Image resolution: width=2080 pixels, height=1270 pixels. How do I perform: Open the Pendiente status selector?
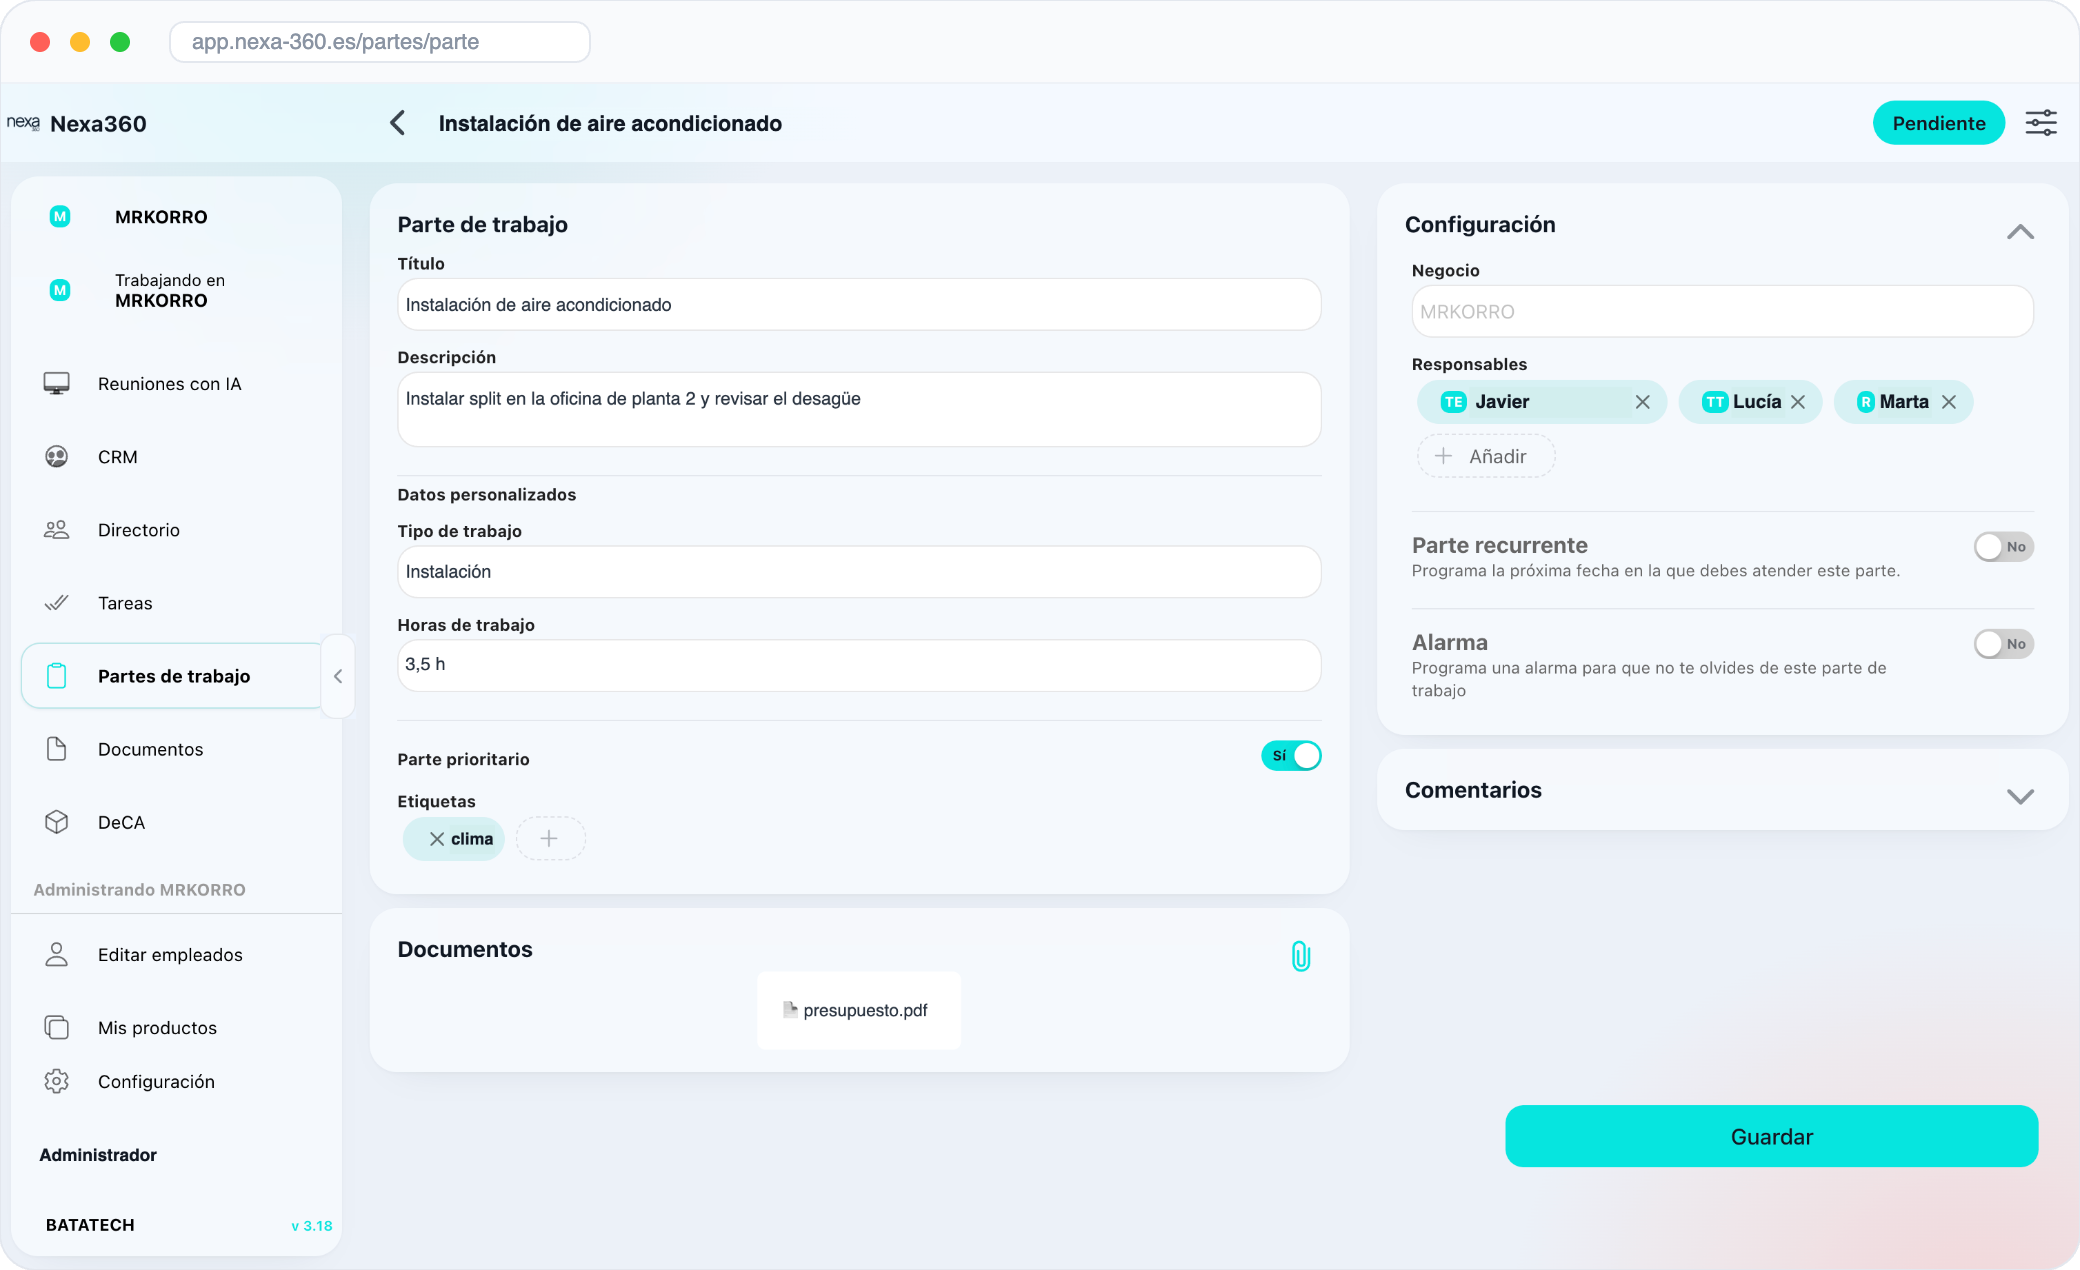point(1938,123)
